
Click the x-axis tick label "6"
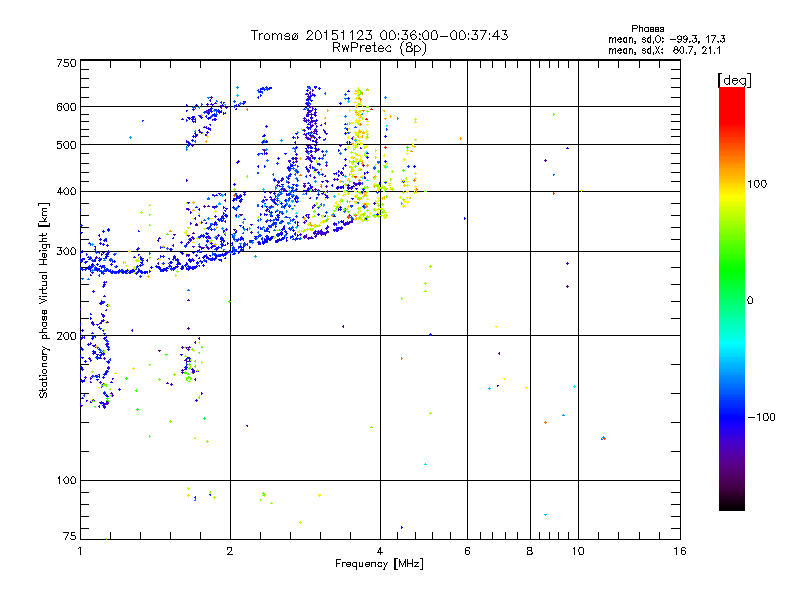(467, 551)
